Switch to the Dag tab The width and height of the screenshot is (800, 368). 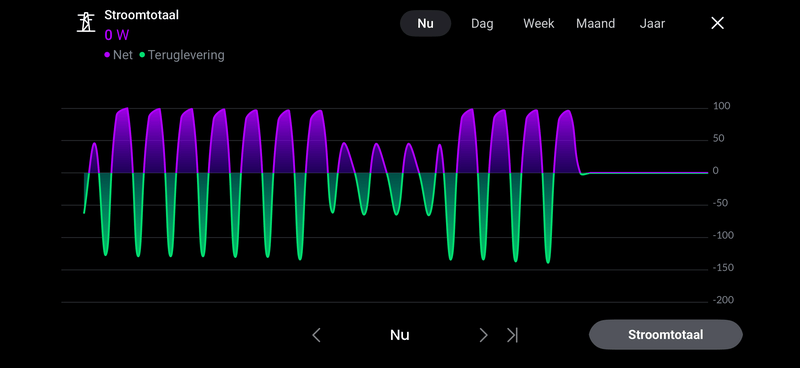pos(482,23)
